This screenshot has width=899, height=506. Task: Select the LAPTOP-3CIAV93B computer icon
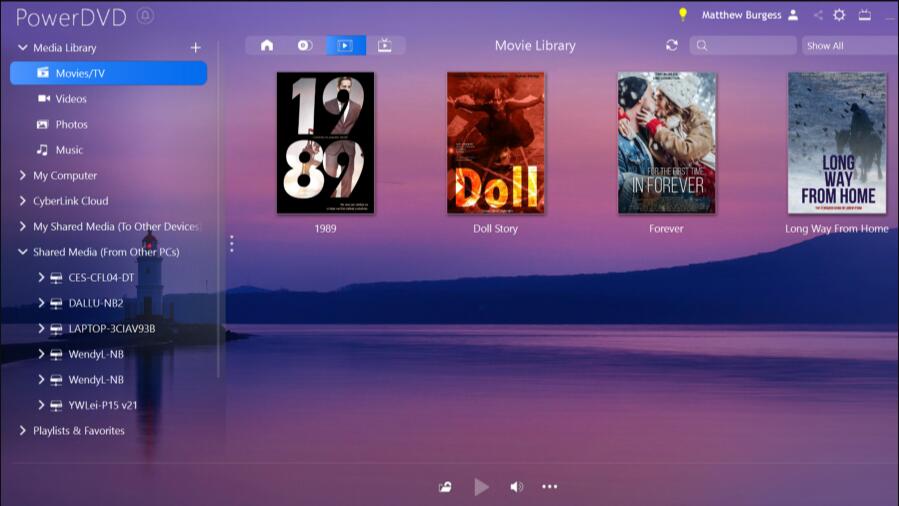[x=56, y=329]
